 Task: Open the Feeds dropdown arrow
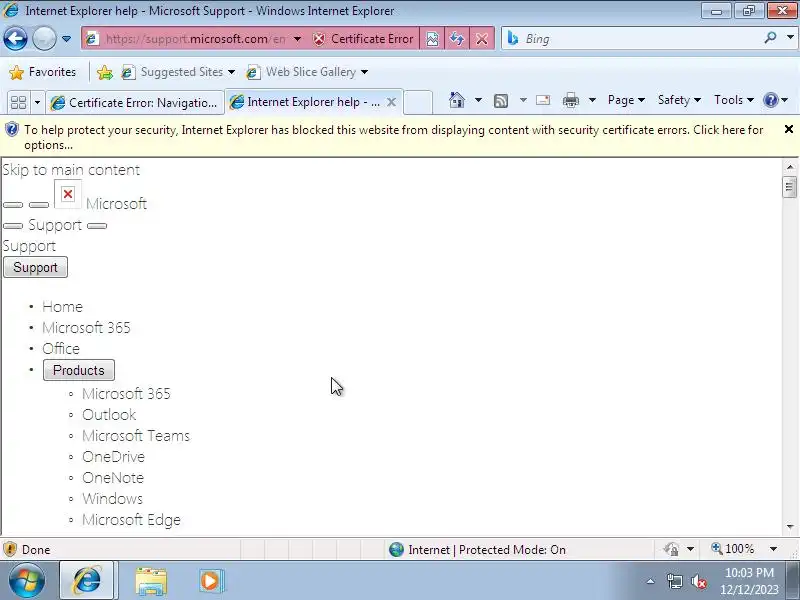click(x=523, y=100)
